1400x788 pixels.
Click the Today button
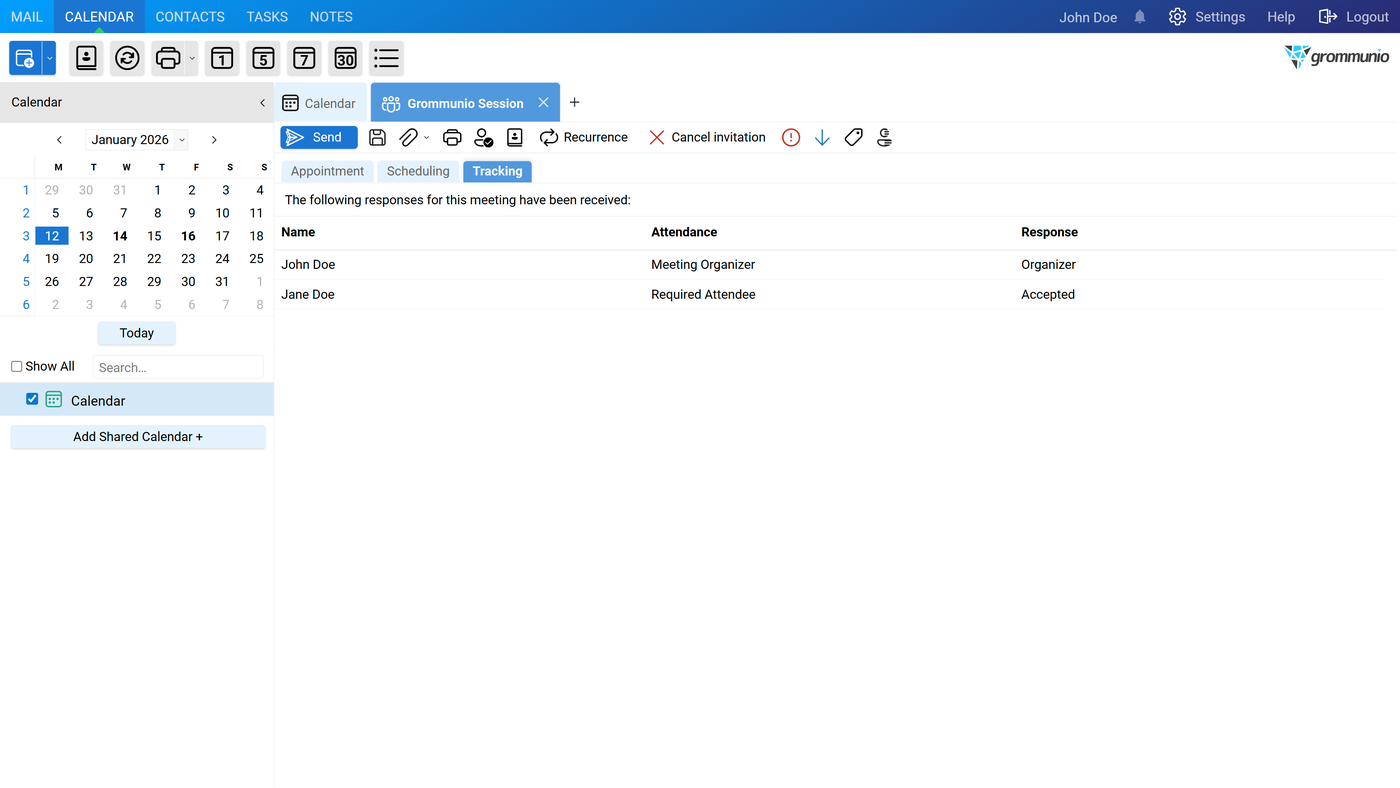pos(137,333)
